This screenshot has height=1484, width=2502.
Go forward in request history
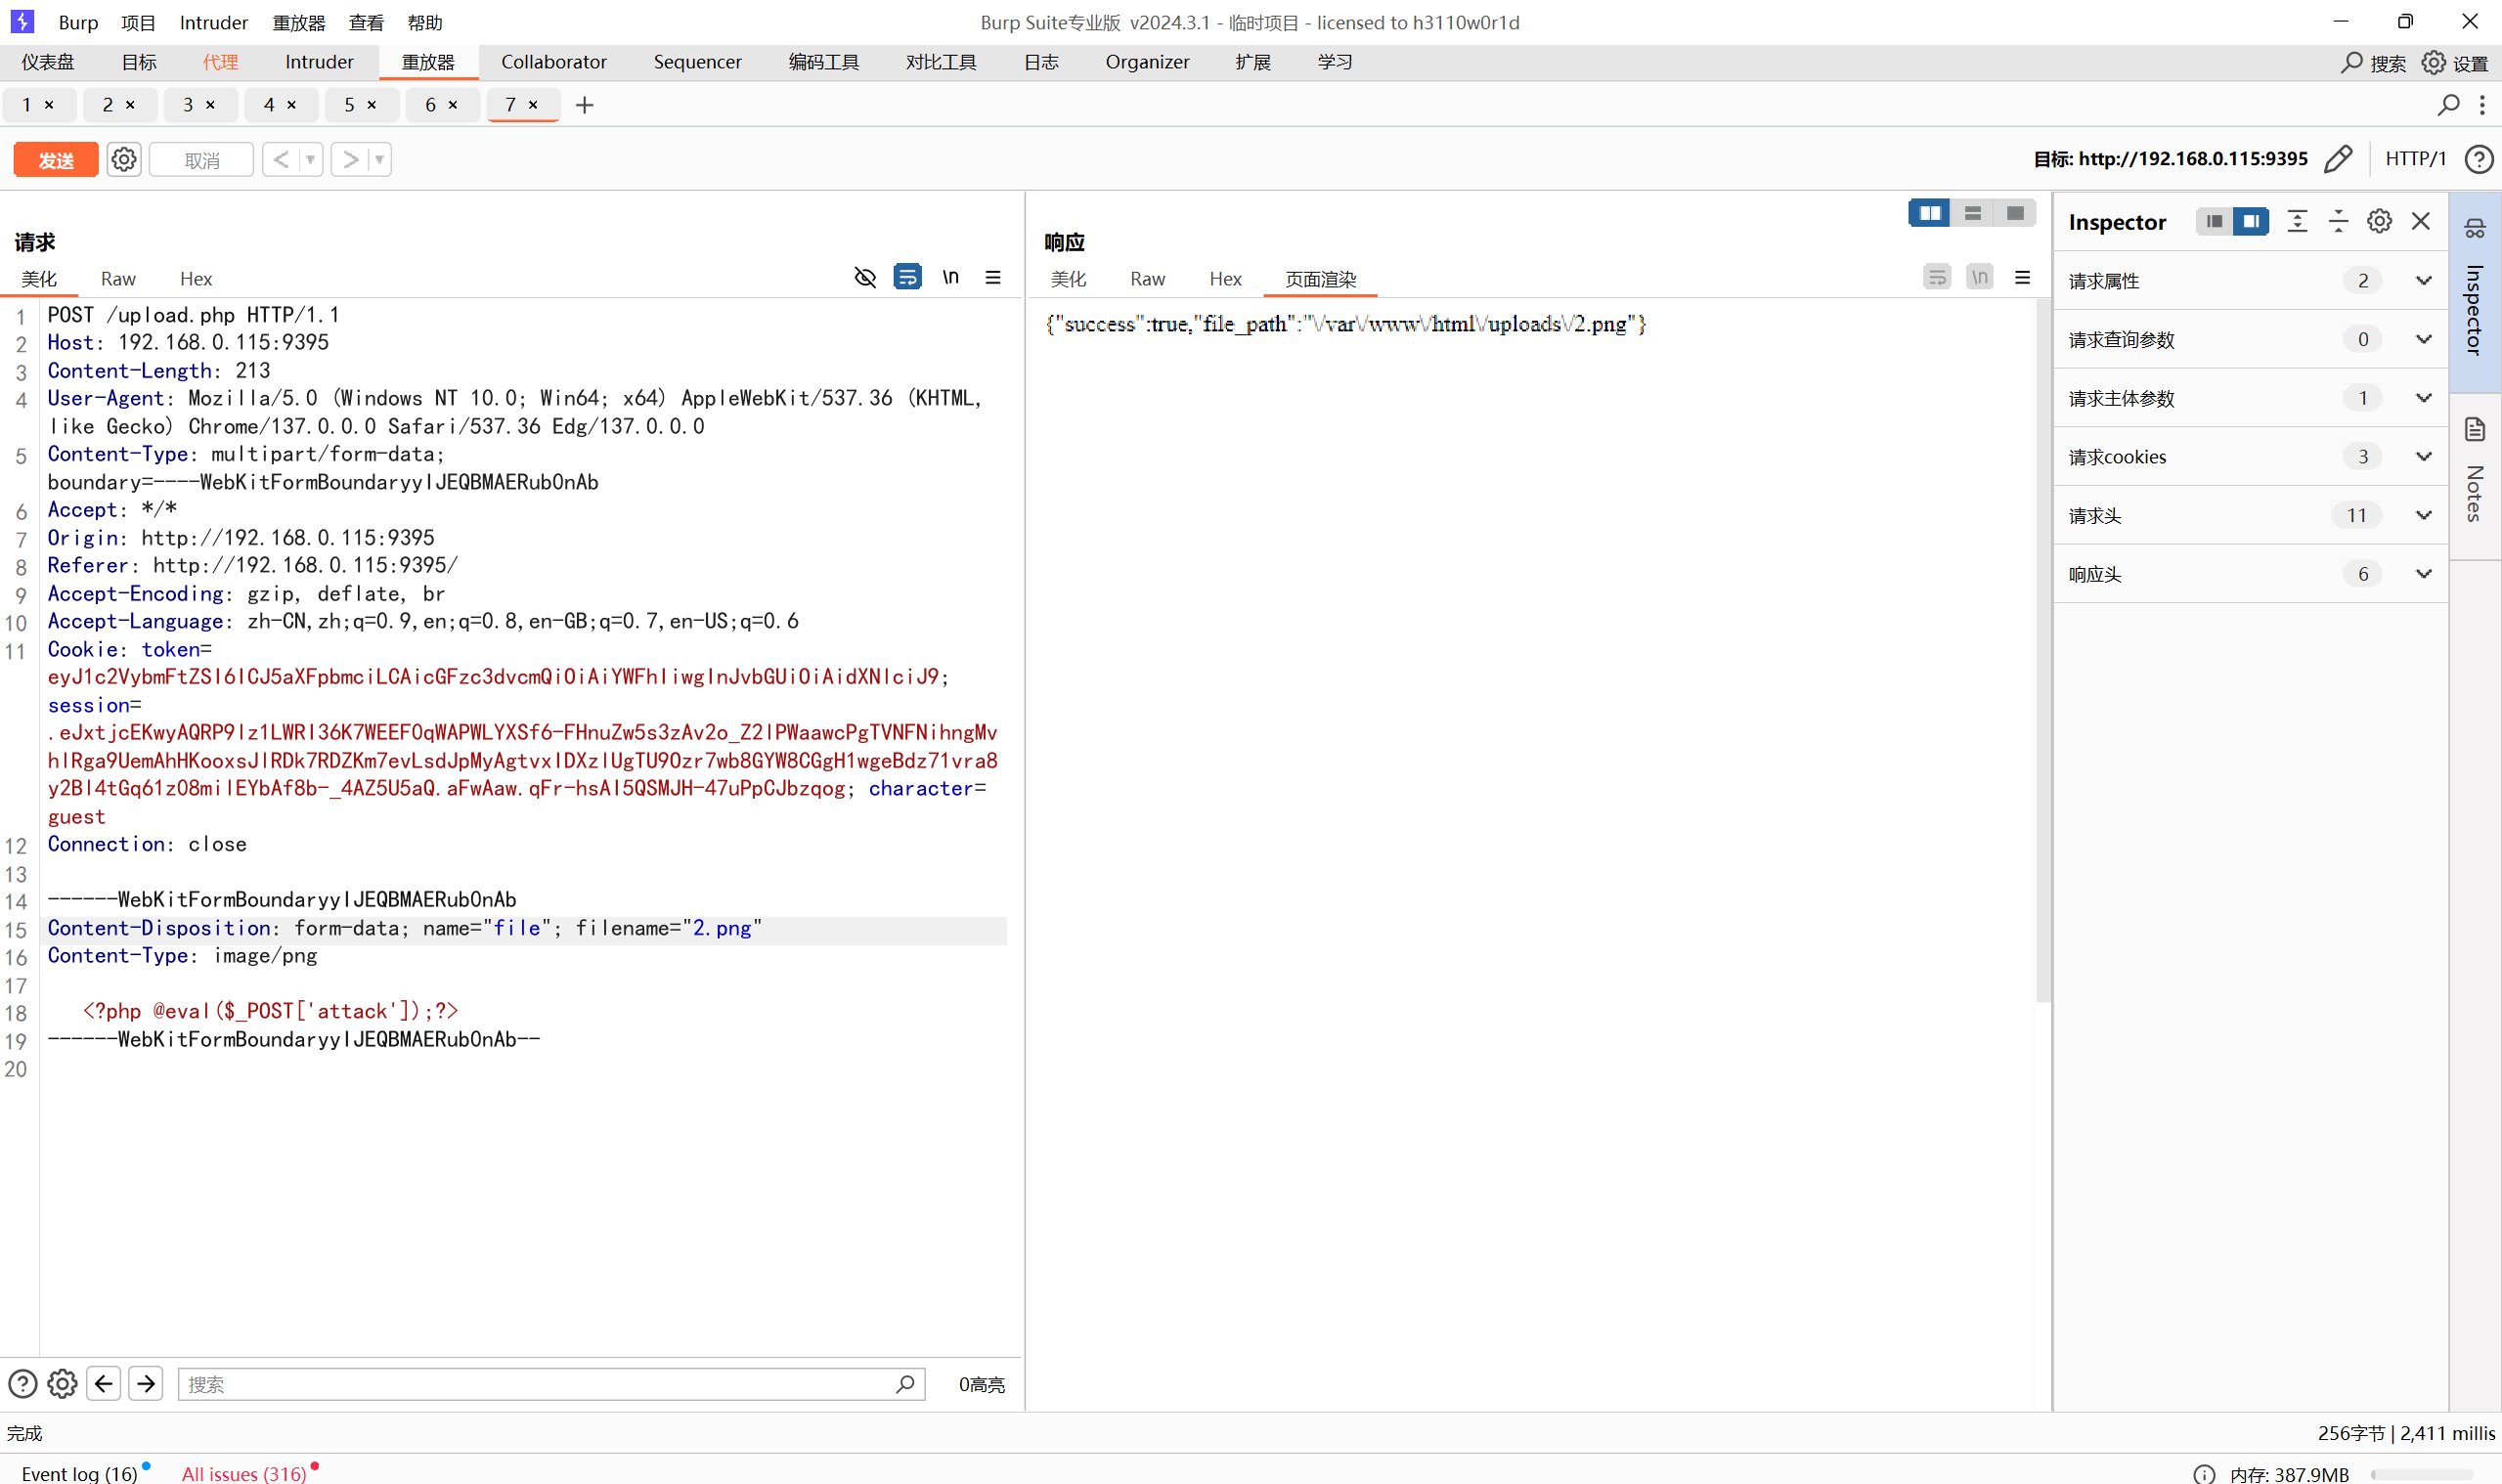click(350, 159)
